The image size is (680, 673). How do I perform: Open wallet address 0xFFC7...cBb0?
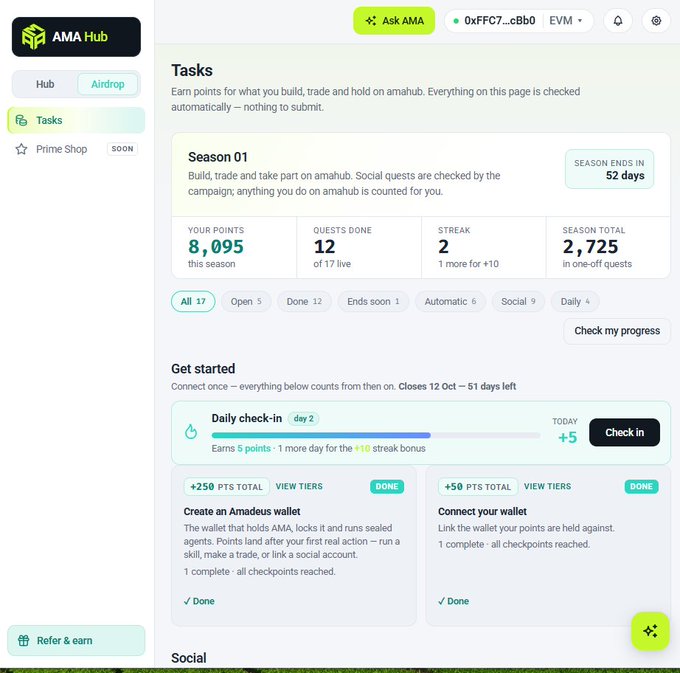[x=500, y=20]
